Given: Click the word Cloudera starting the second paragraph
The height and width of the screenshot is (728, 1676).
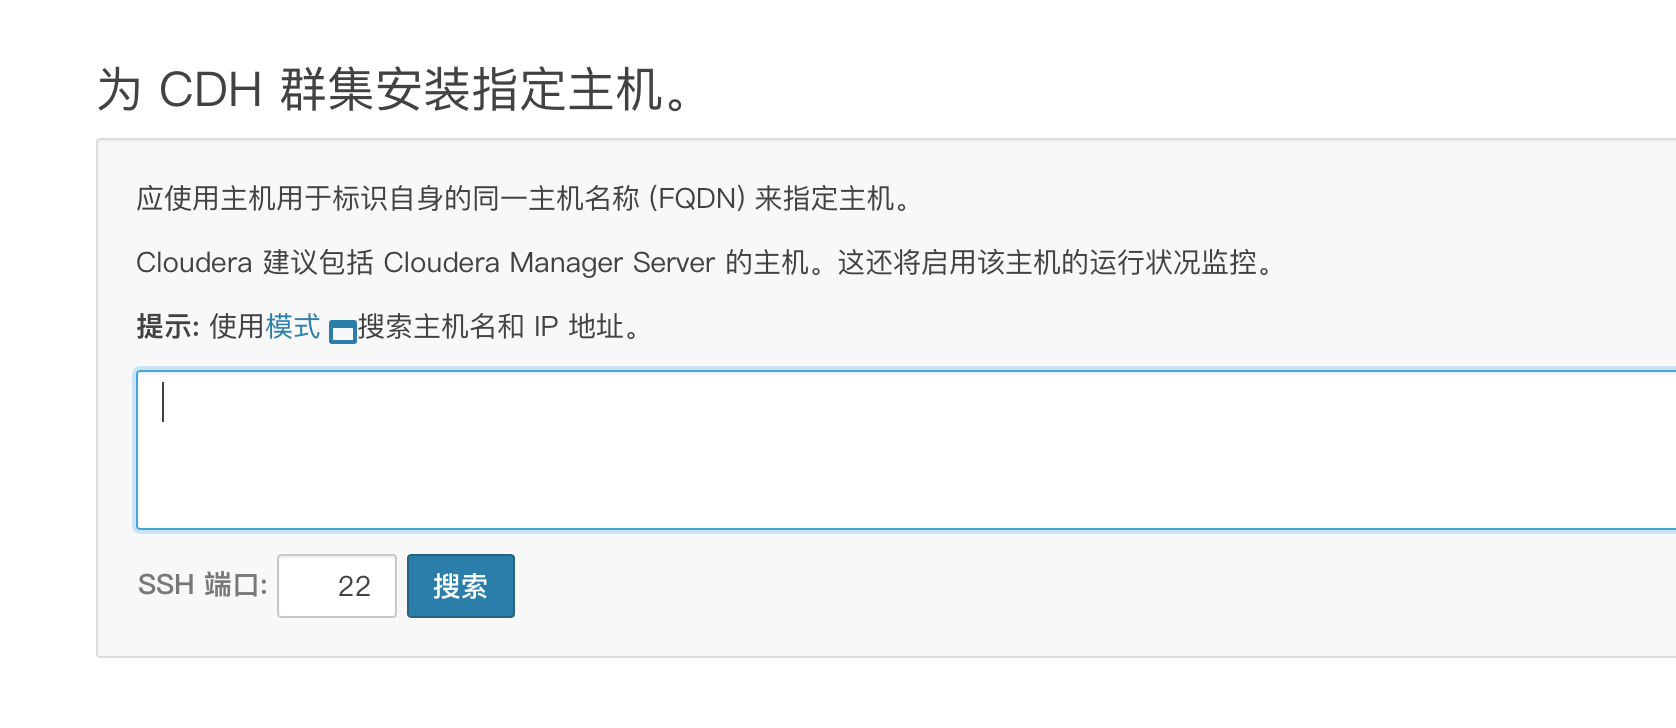Looking at the screenshot, I should coord(194,263).
